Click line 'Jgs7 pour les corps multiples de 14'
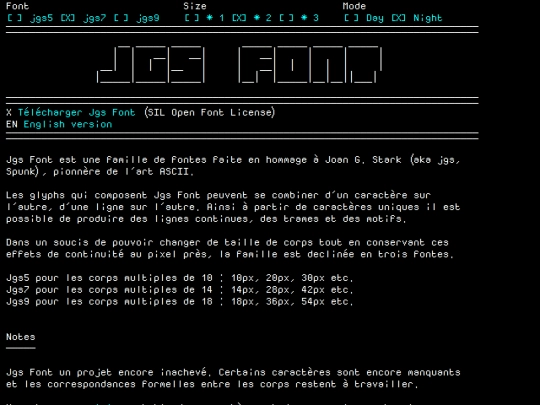Screen dimensions: 540x405 coord(109,290)
